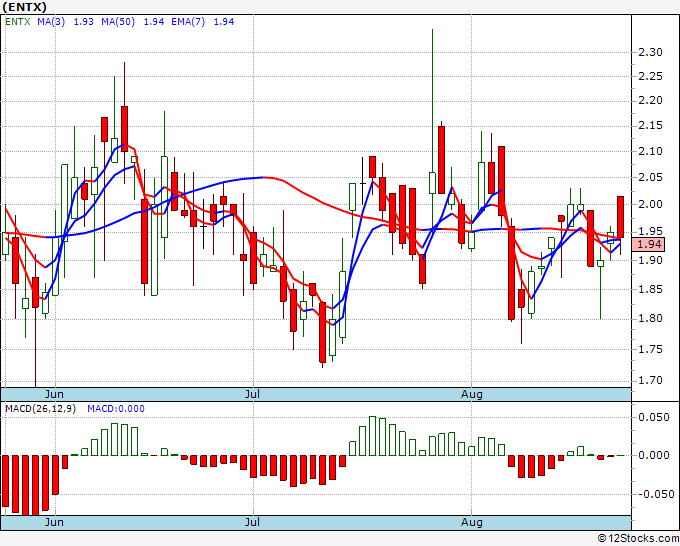680x546 pixels.
Task: Click the MACD(26,12,9) indicator label
Action: tap(40, 409)
